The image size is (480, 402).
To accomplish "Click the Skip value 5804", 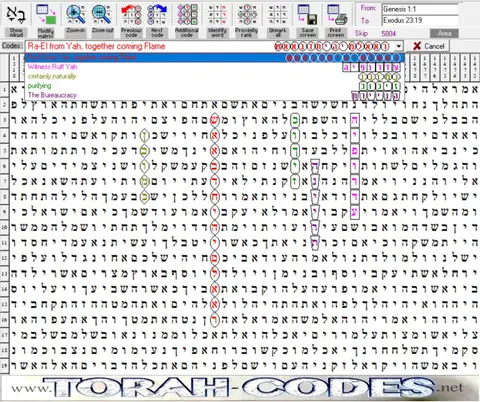I will 389,33.
